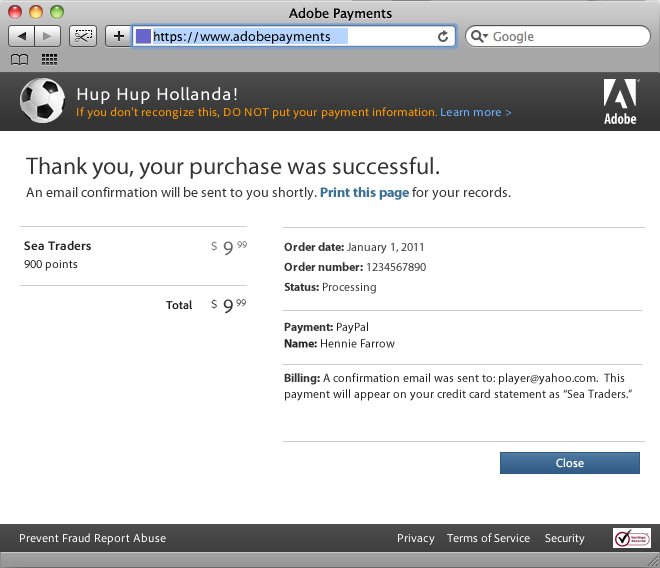The image size is (660, 568).
Task: Open the web clip scissors button
Action: click(83, 36)
